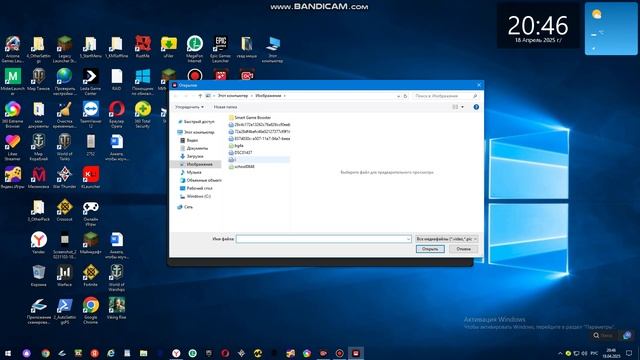The image size is (640, 360).
Task: Open the view options dropdown arrow
Action: [462, 107]
